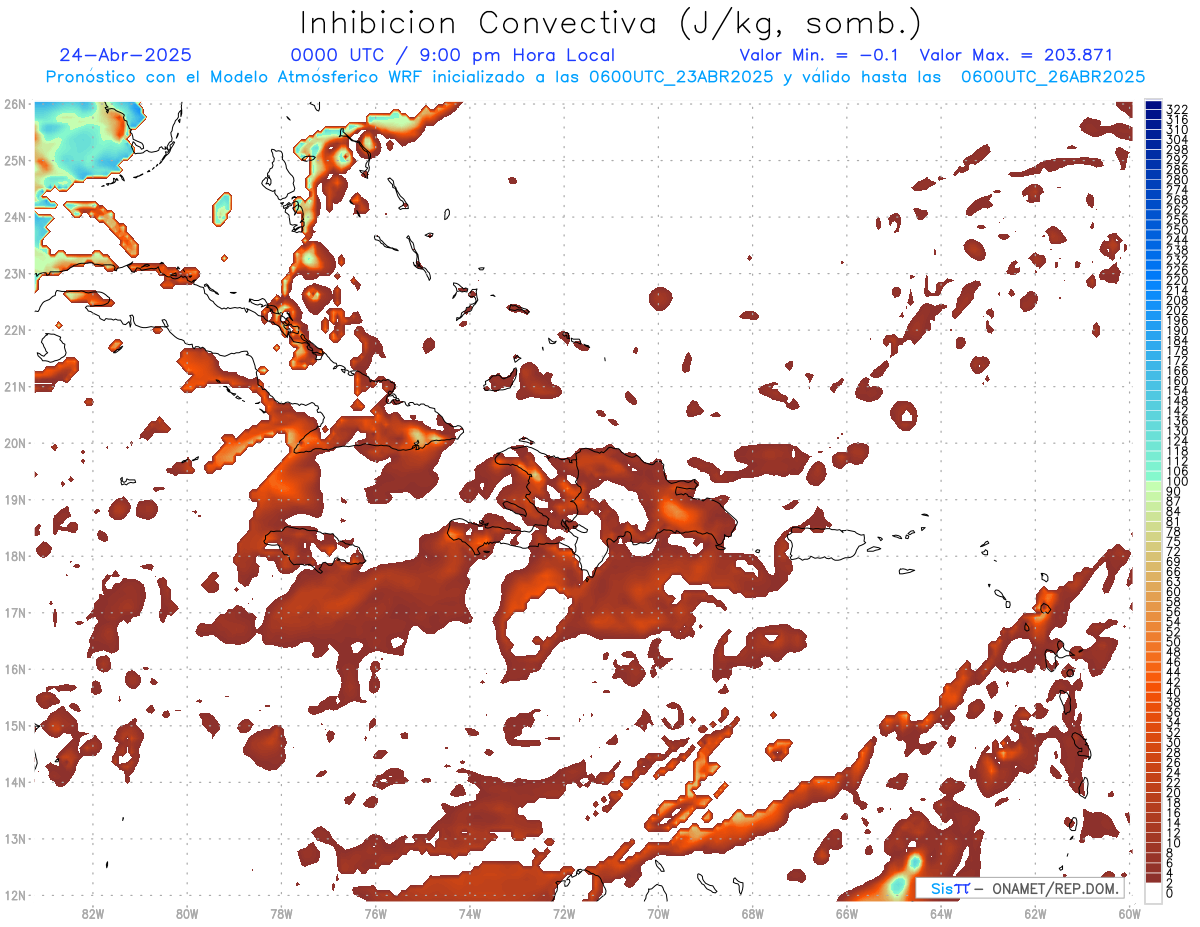Image resolution: width=1200 pixels, height=927 pixels.
Task: Click the 78W longitude label
Action: (281, 913)
